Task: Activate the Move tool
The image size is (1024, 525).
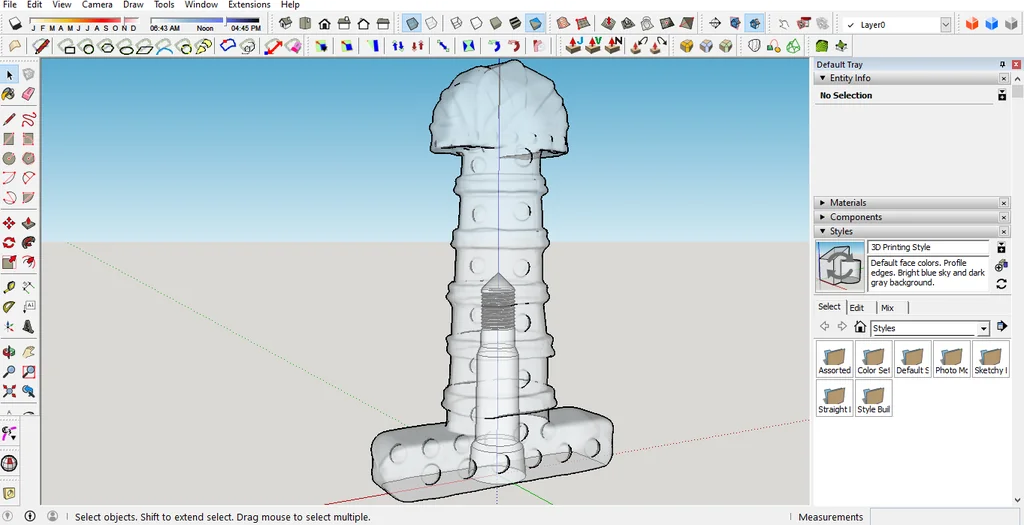Action: pyautogui.click(x=9, y=223)
